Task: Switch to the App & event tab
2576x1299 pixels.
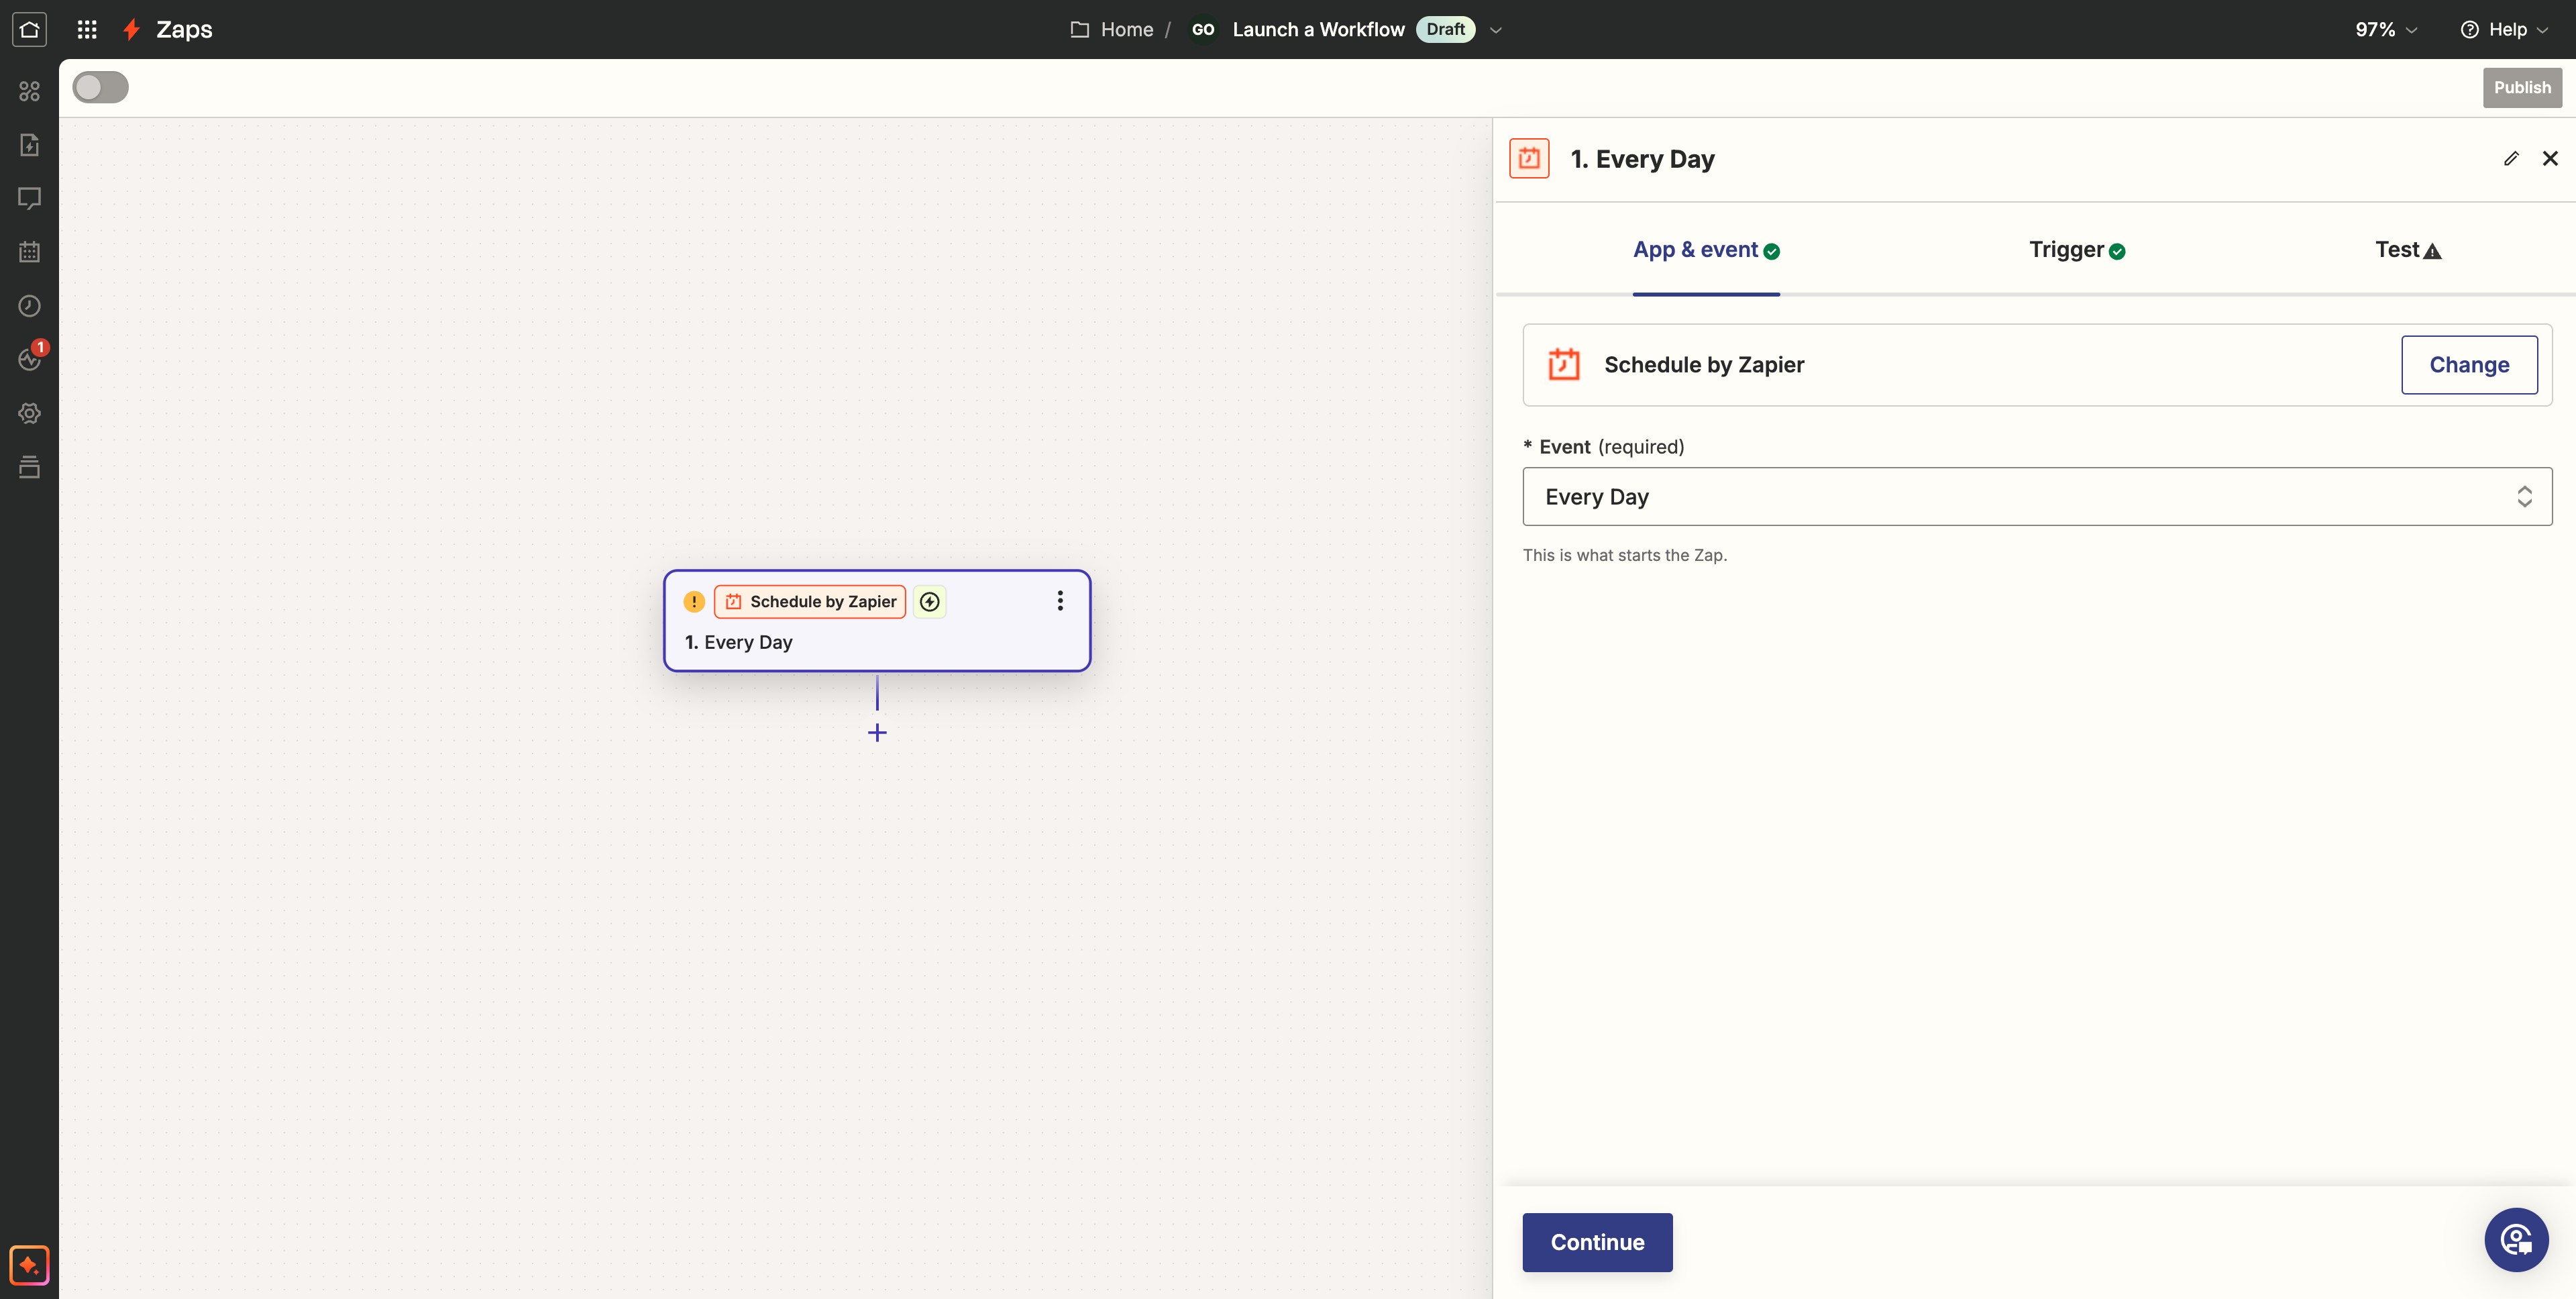Action: pyautogui.click(x=1706, y=250)
